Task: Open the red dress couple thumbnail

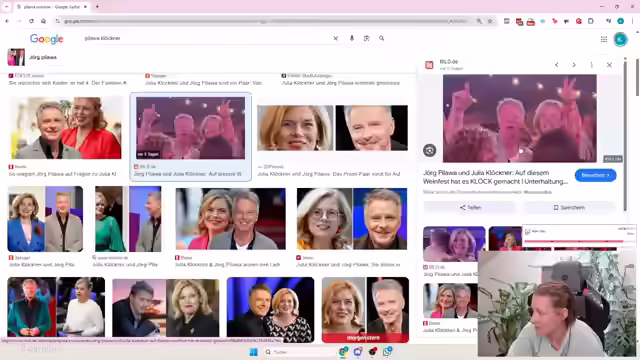Action: point(66,128)
